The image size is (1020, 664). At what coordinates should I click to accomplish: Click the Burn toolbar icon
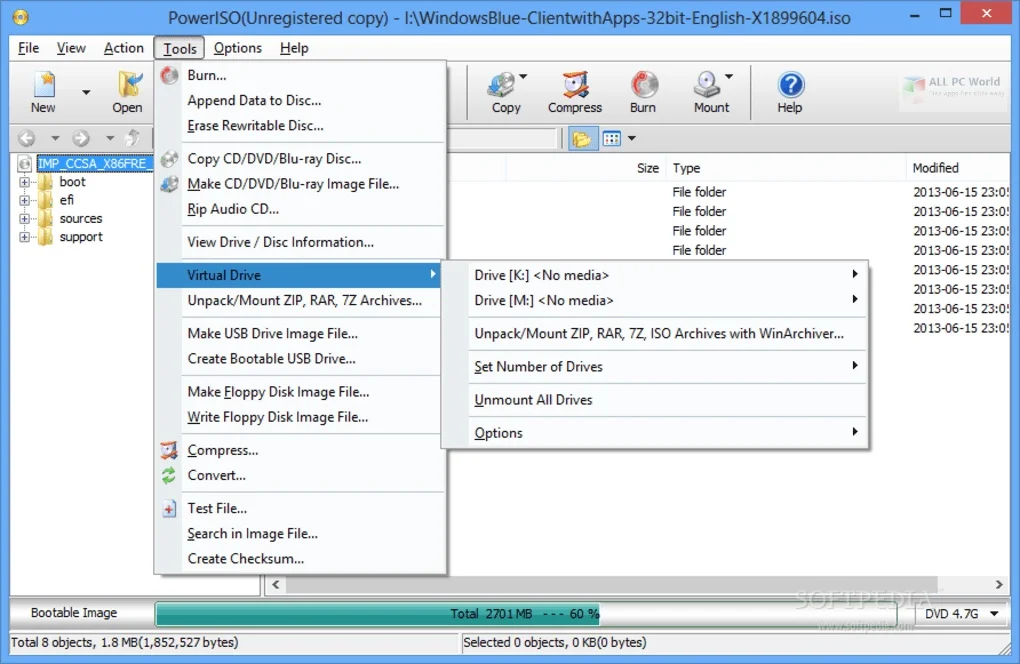[643, 92]
